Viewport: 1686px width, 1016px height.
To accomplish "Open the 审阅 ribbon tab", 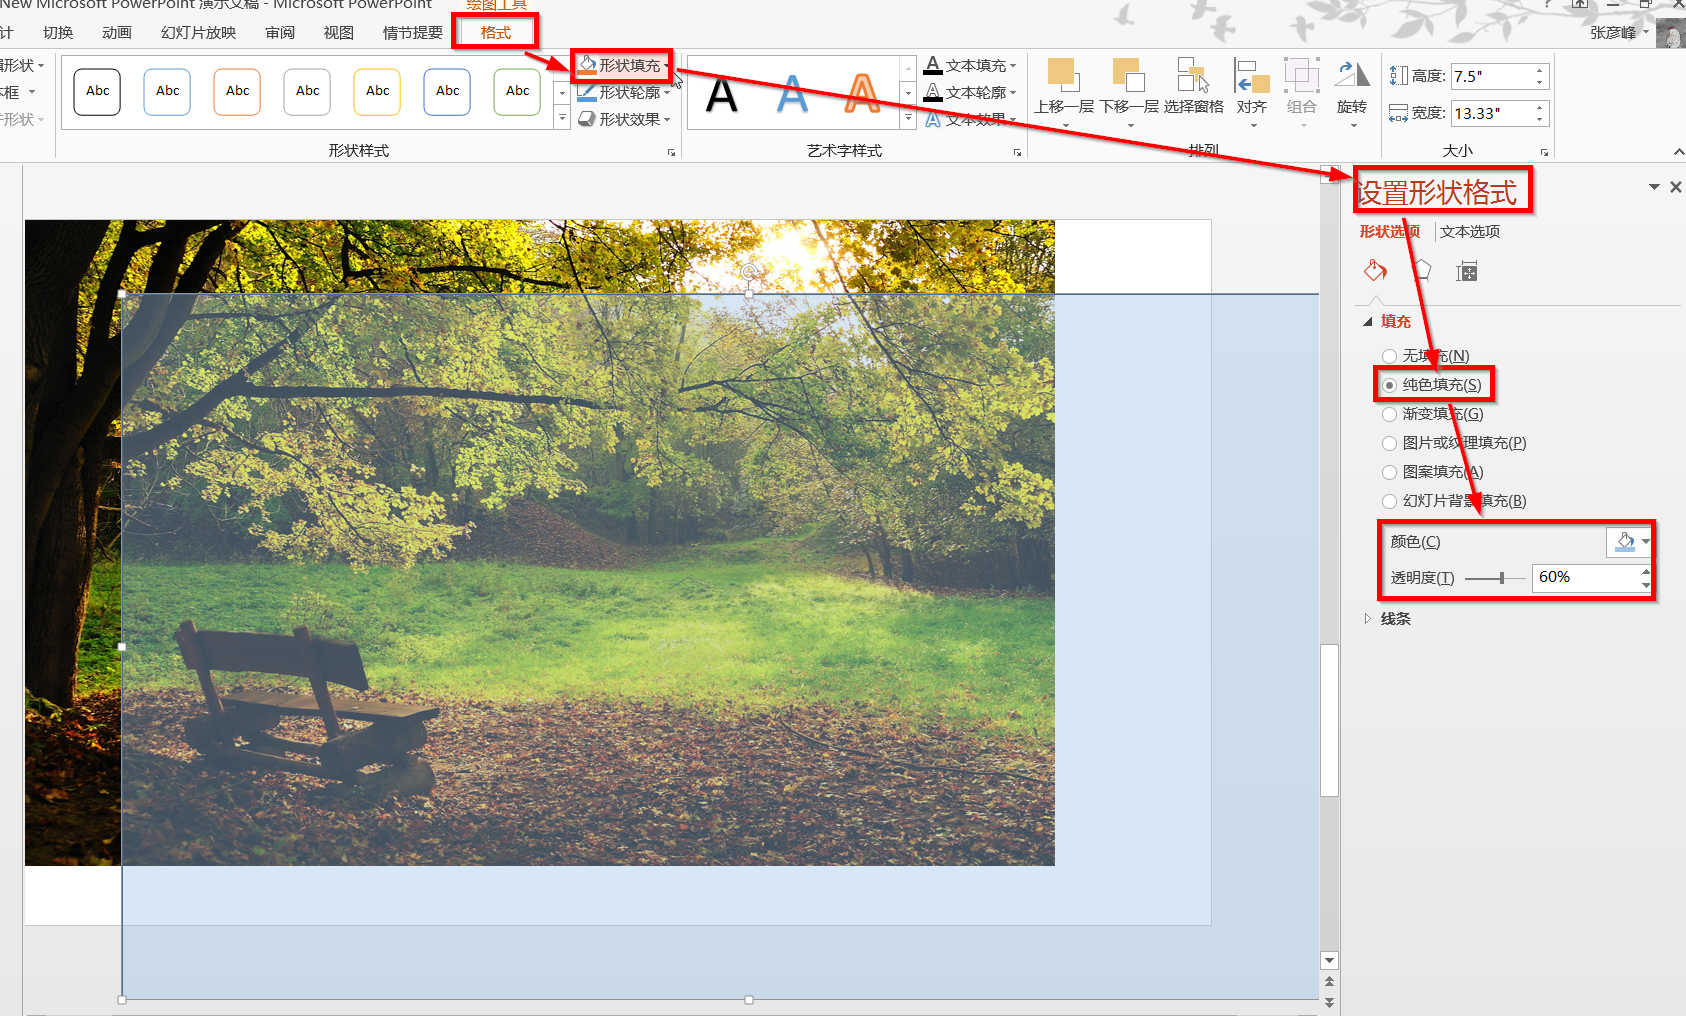I will point(279,31).
